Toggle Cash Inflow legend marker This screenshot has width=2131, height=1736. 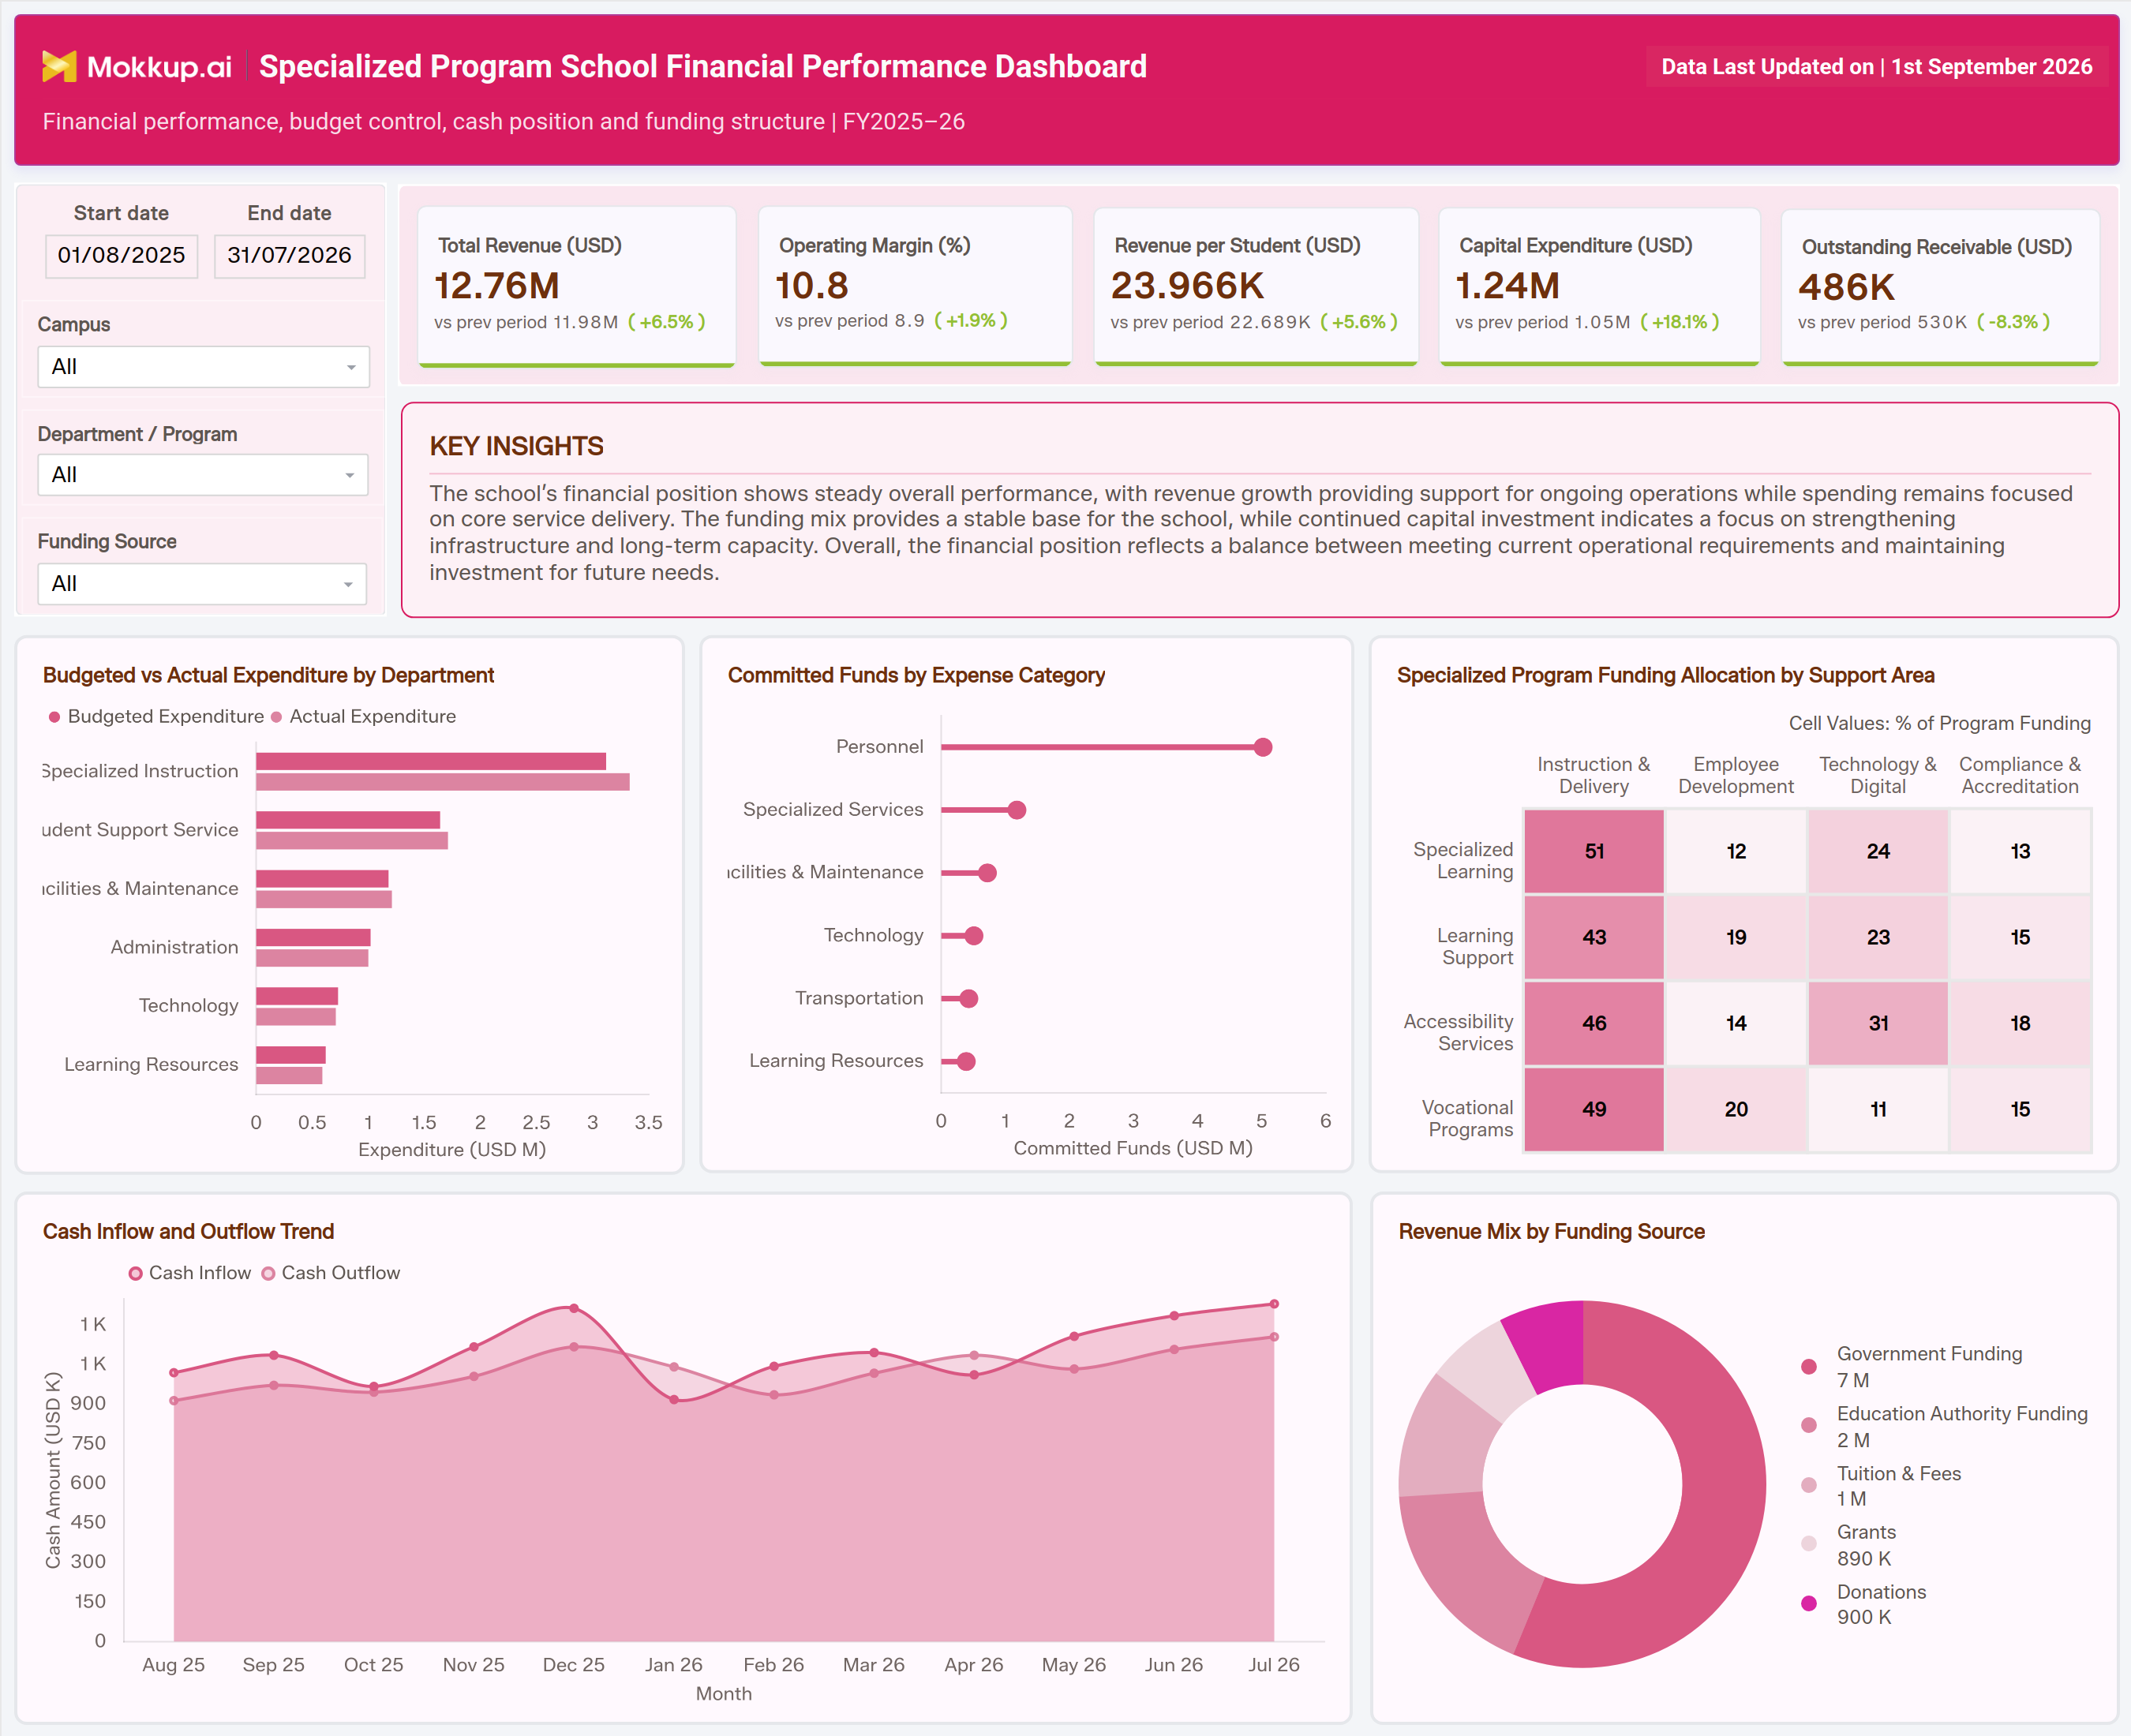click(x=135, y=1273)
